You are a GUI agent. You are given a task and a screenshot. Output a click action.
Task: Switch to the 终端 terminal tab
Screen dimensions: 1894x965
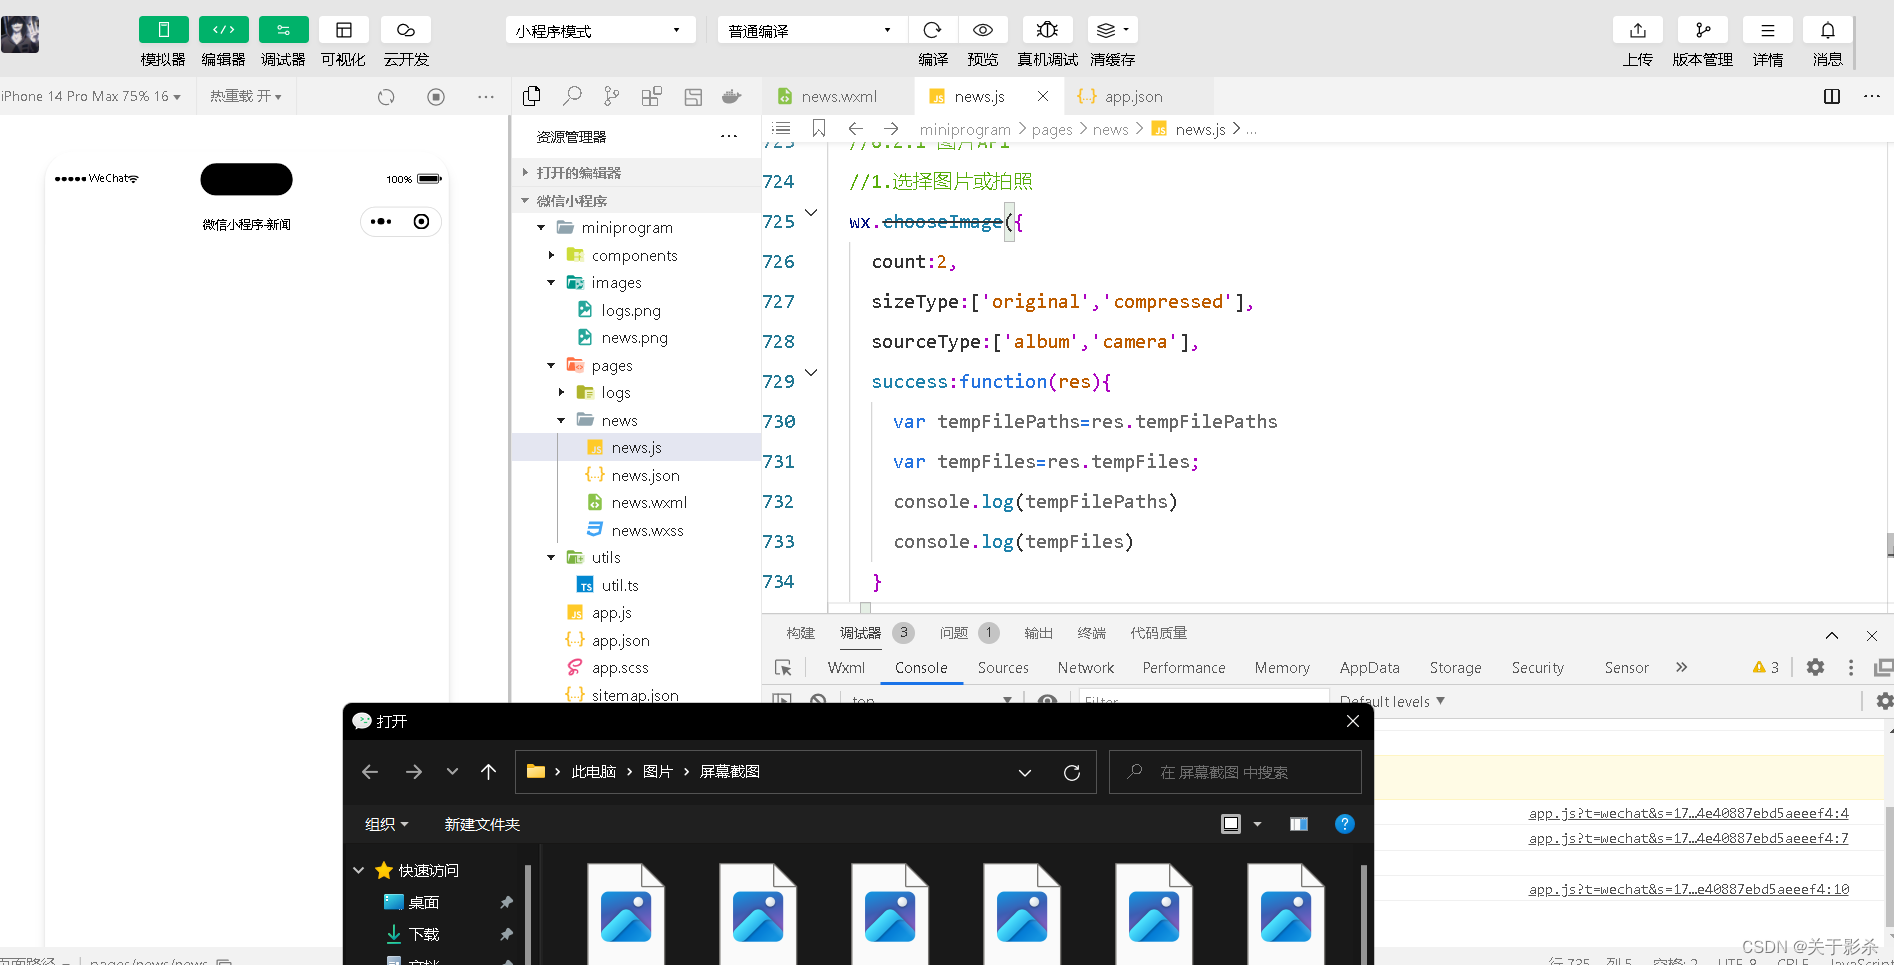coord(1091,633)
